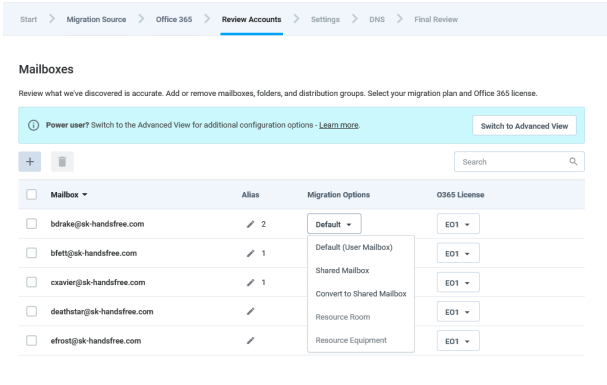Select Resource Equipment option
The image size is (607, 385).
tap(351, 340)
